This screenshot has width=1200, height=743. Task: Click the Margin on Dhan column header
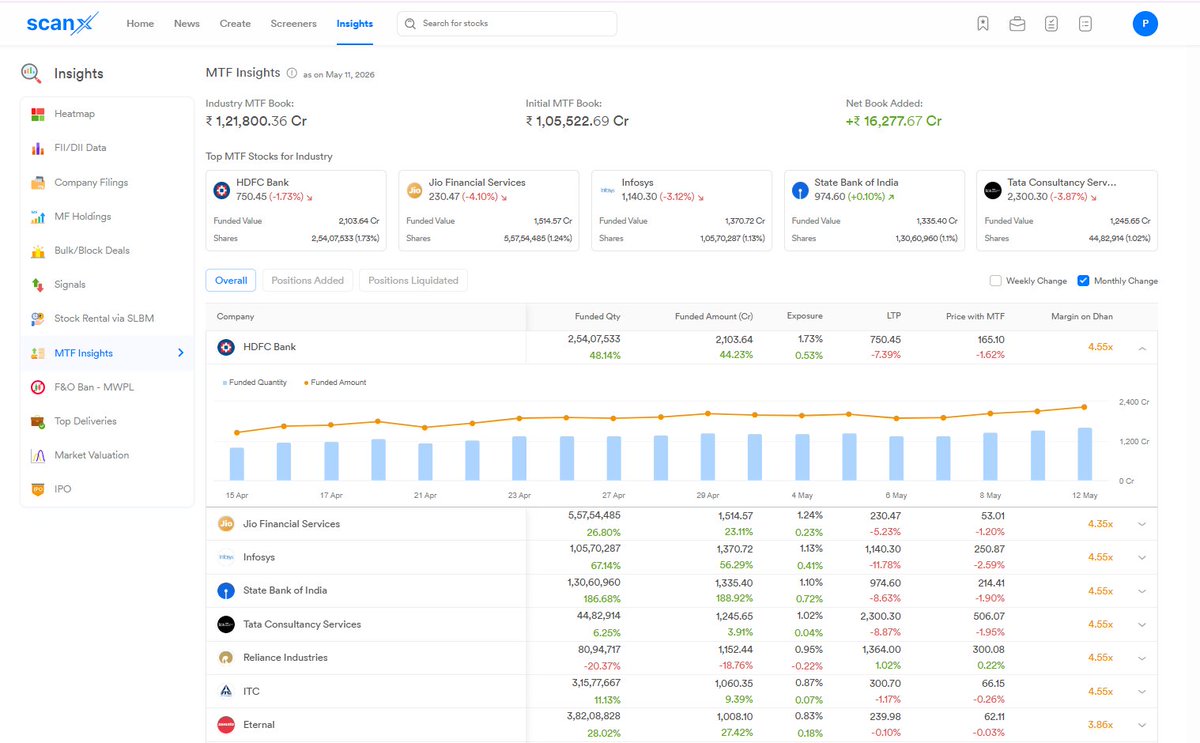click(1081, 317)
